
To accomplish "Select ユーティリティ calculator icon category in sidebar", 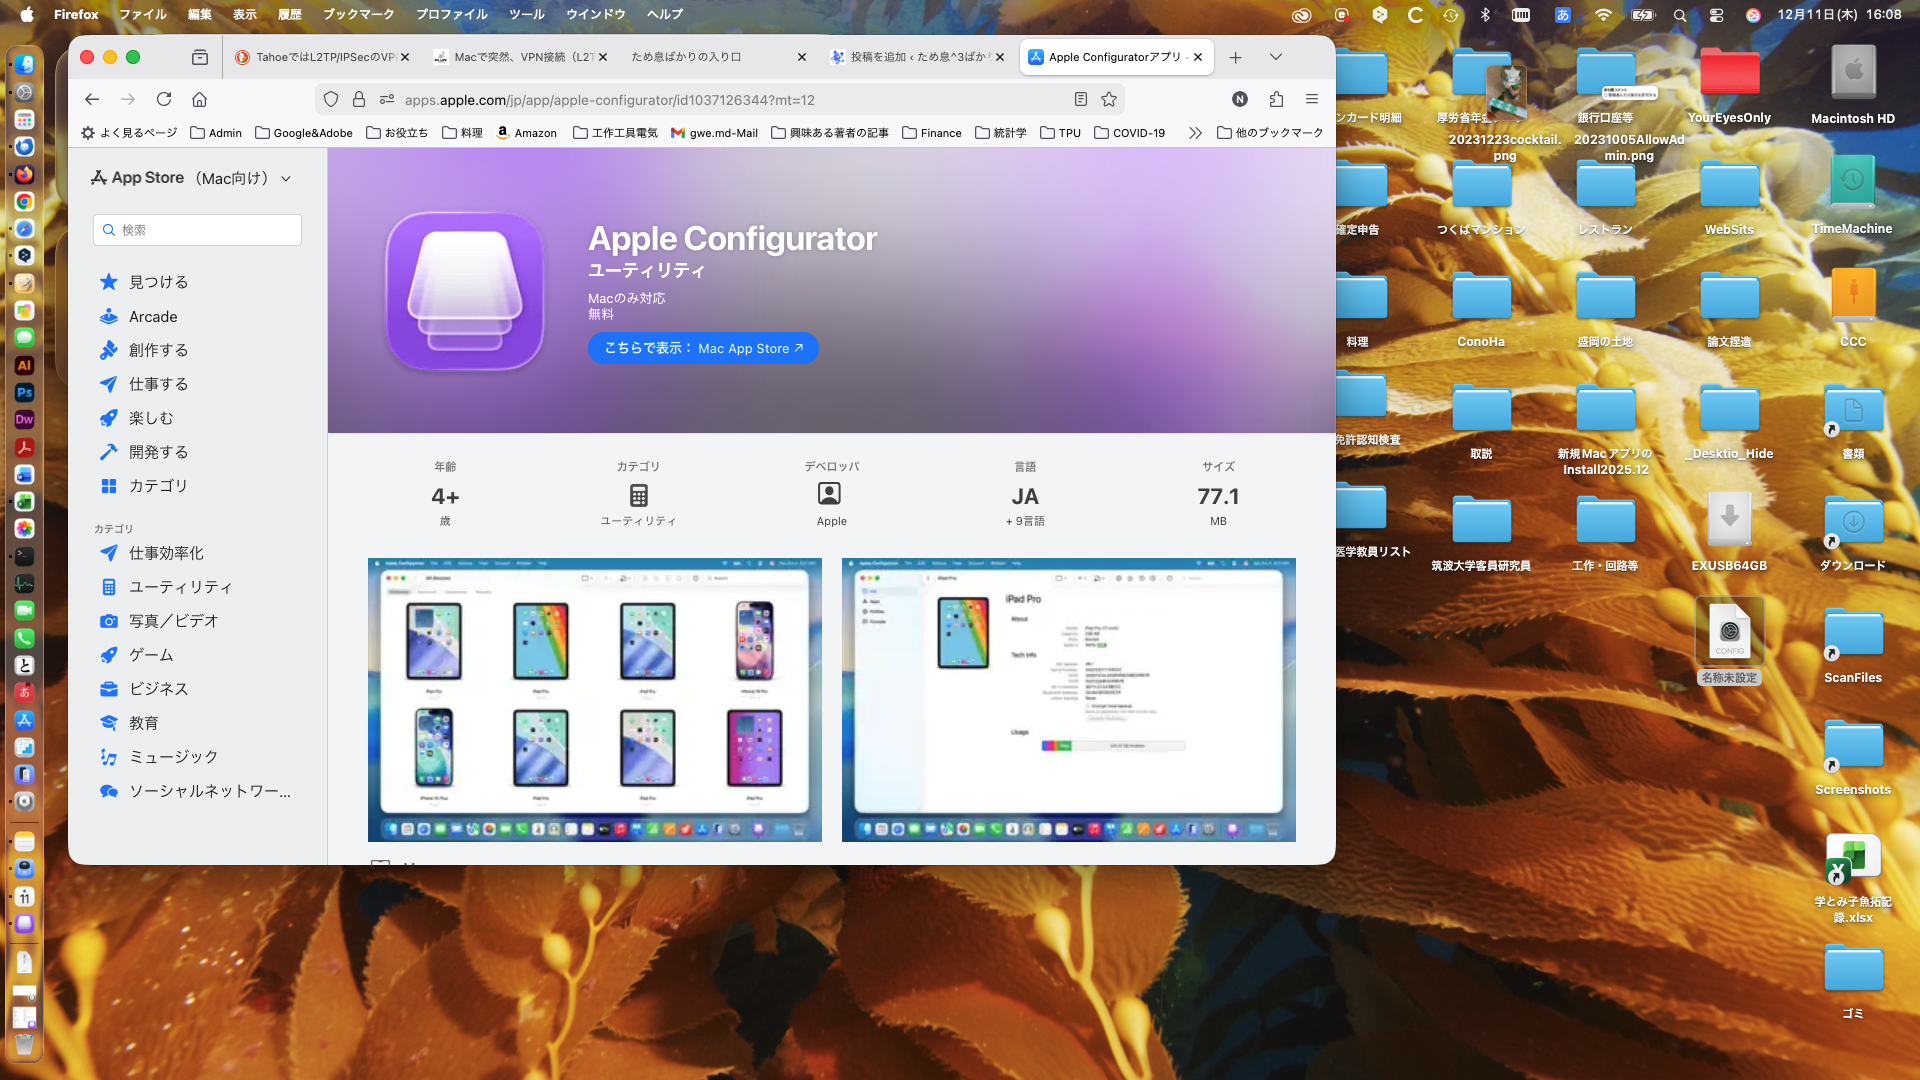I will click(180, 587).
